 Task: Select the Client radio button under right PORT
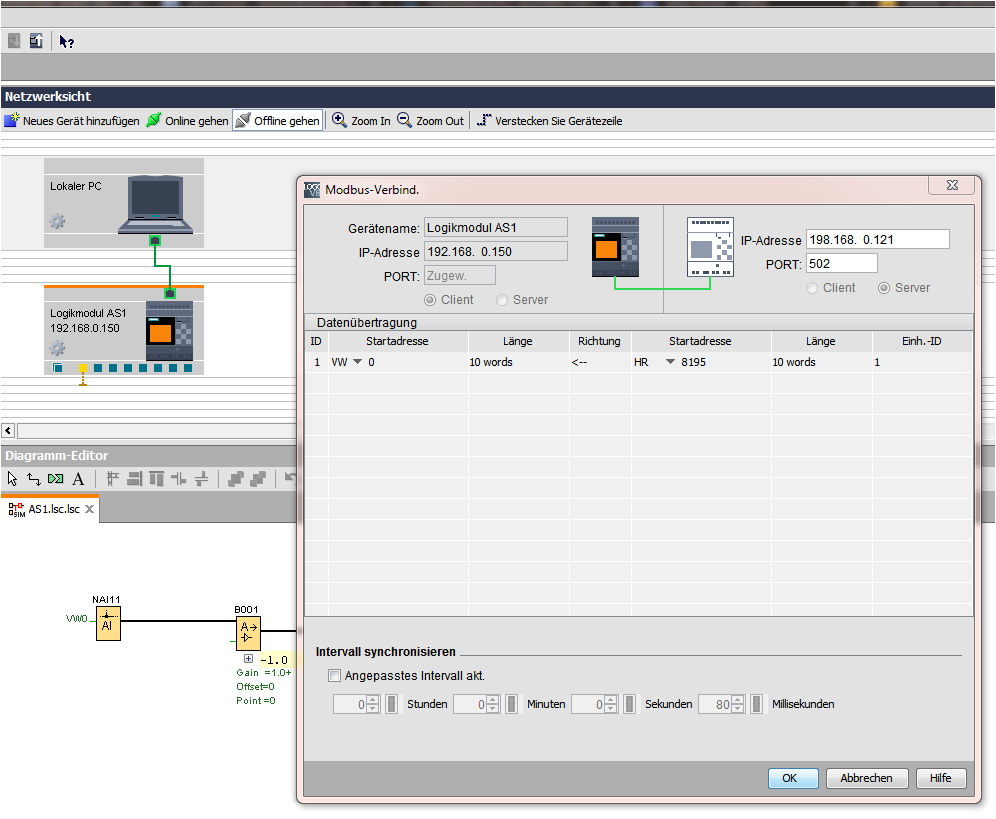pos(814,288)
